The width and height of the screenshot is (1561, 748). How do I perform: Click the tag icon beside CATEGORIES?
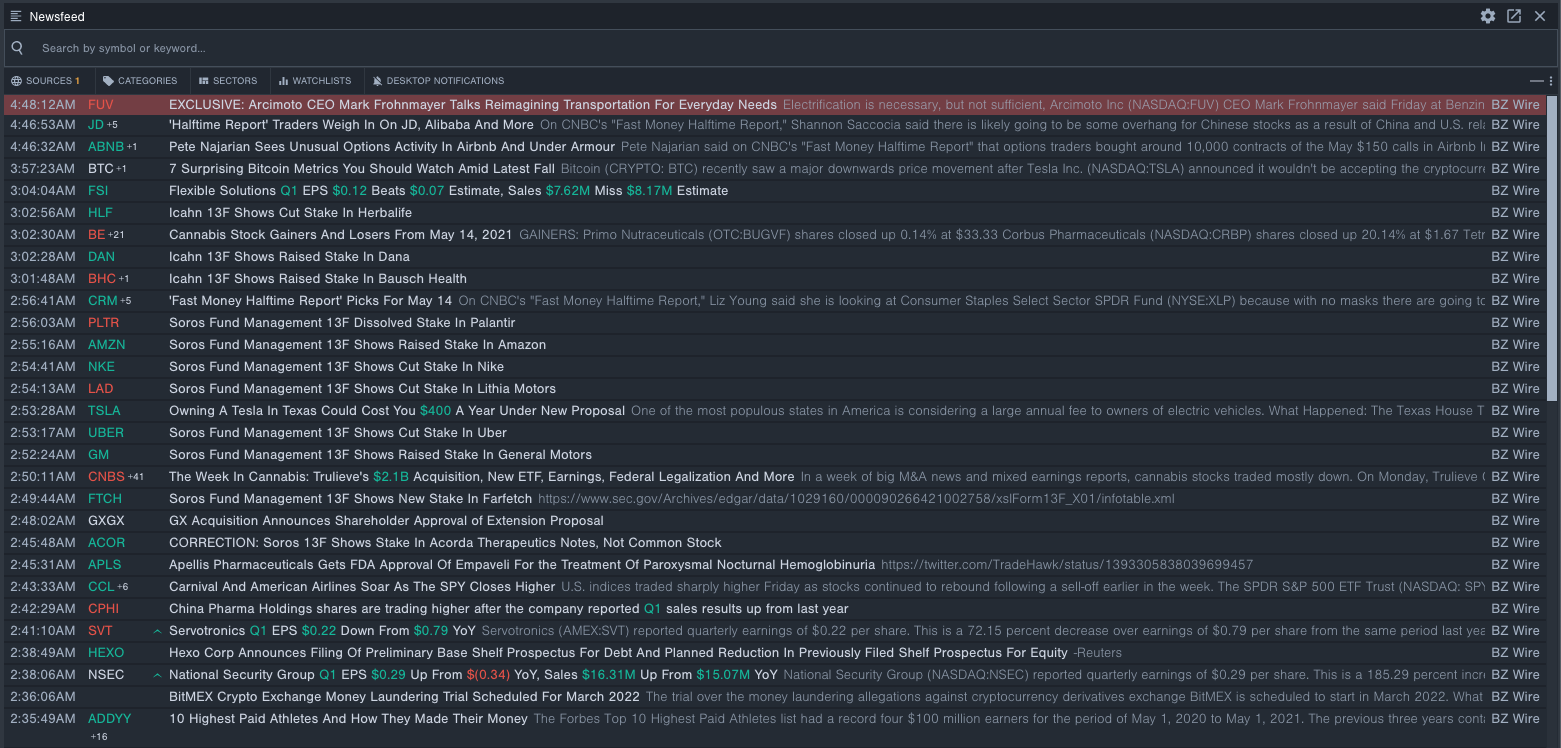coord(110,81)
